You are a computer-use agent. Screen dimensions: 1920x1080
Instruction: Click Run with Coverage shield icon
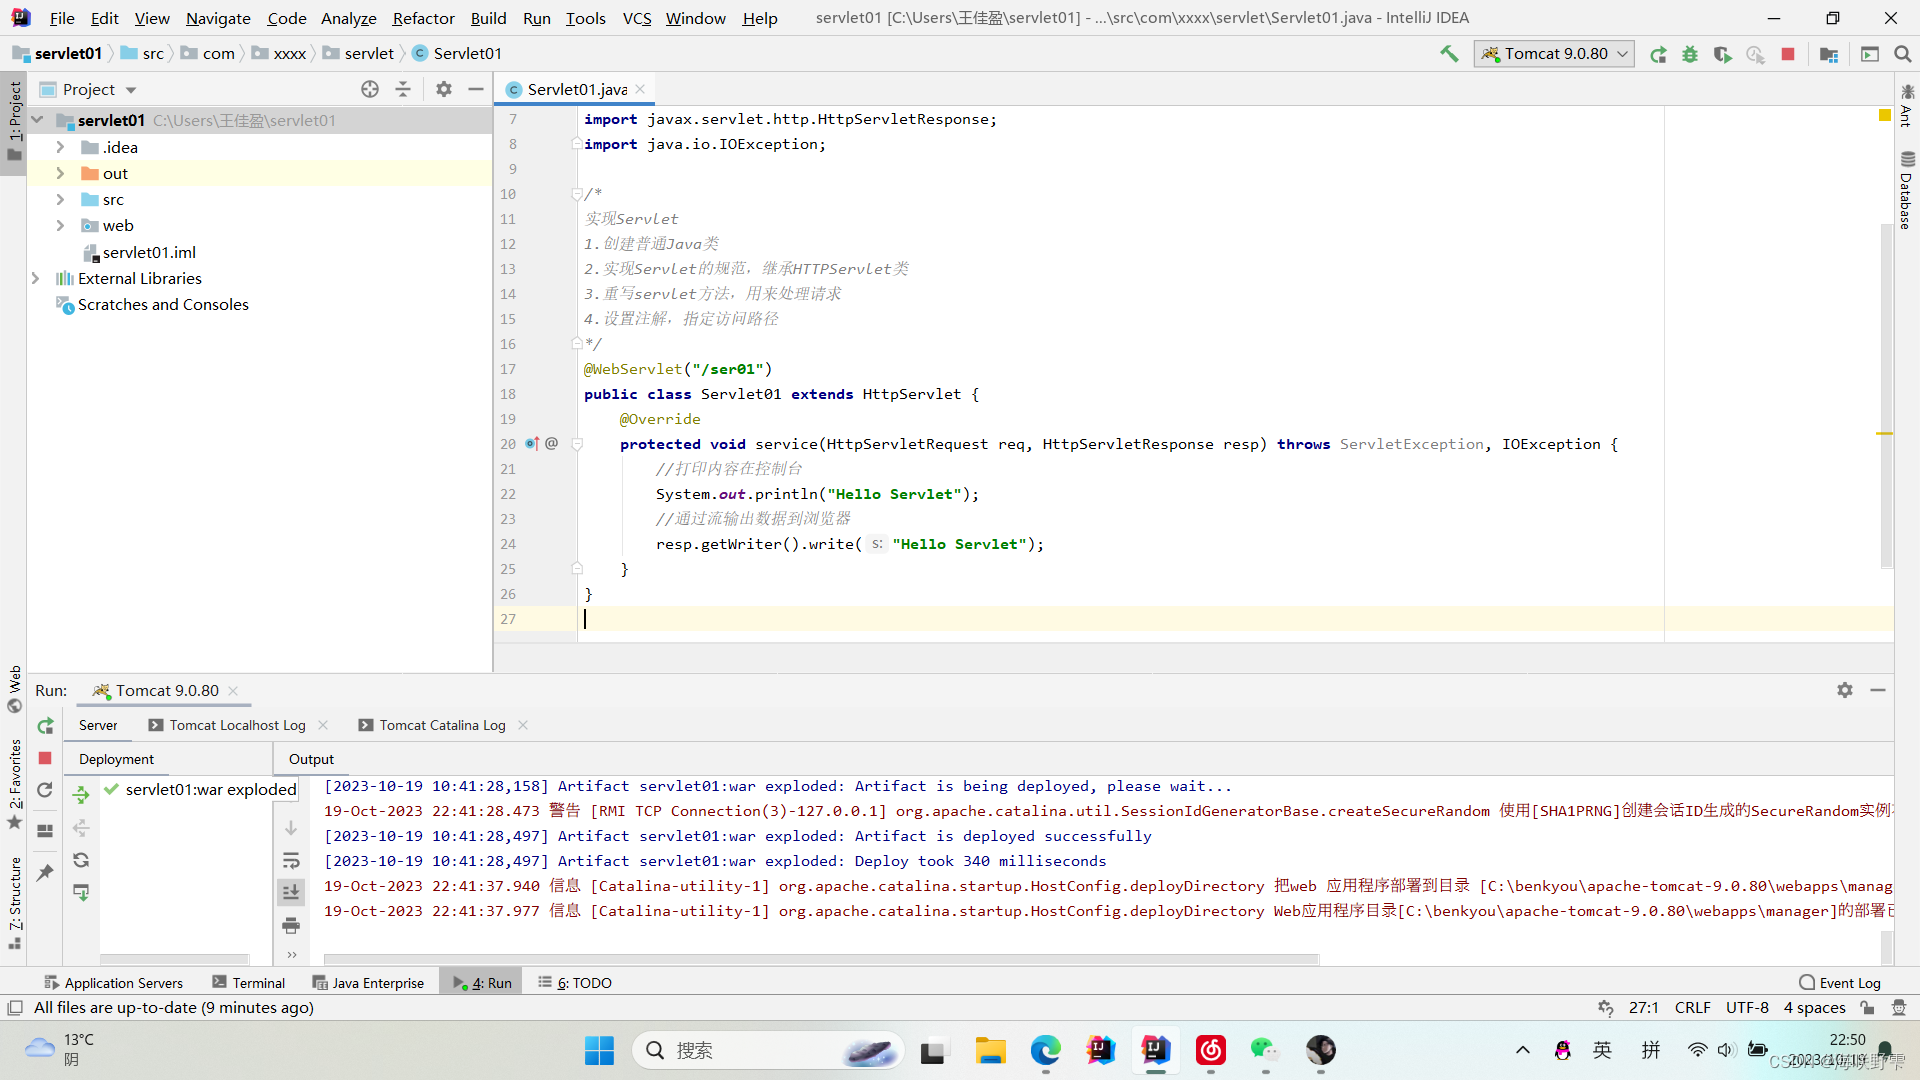(1722, 54)
